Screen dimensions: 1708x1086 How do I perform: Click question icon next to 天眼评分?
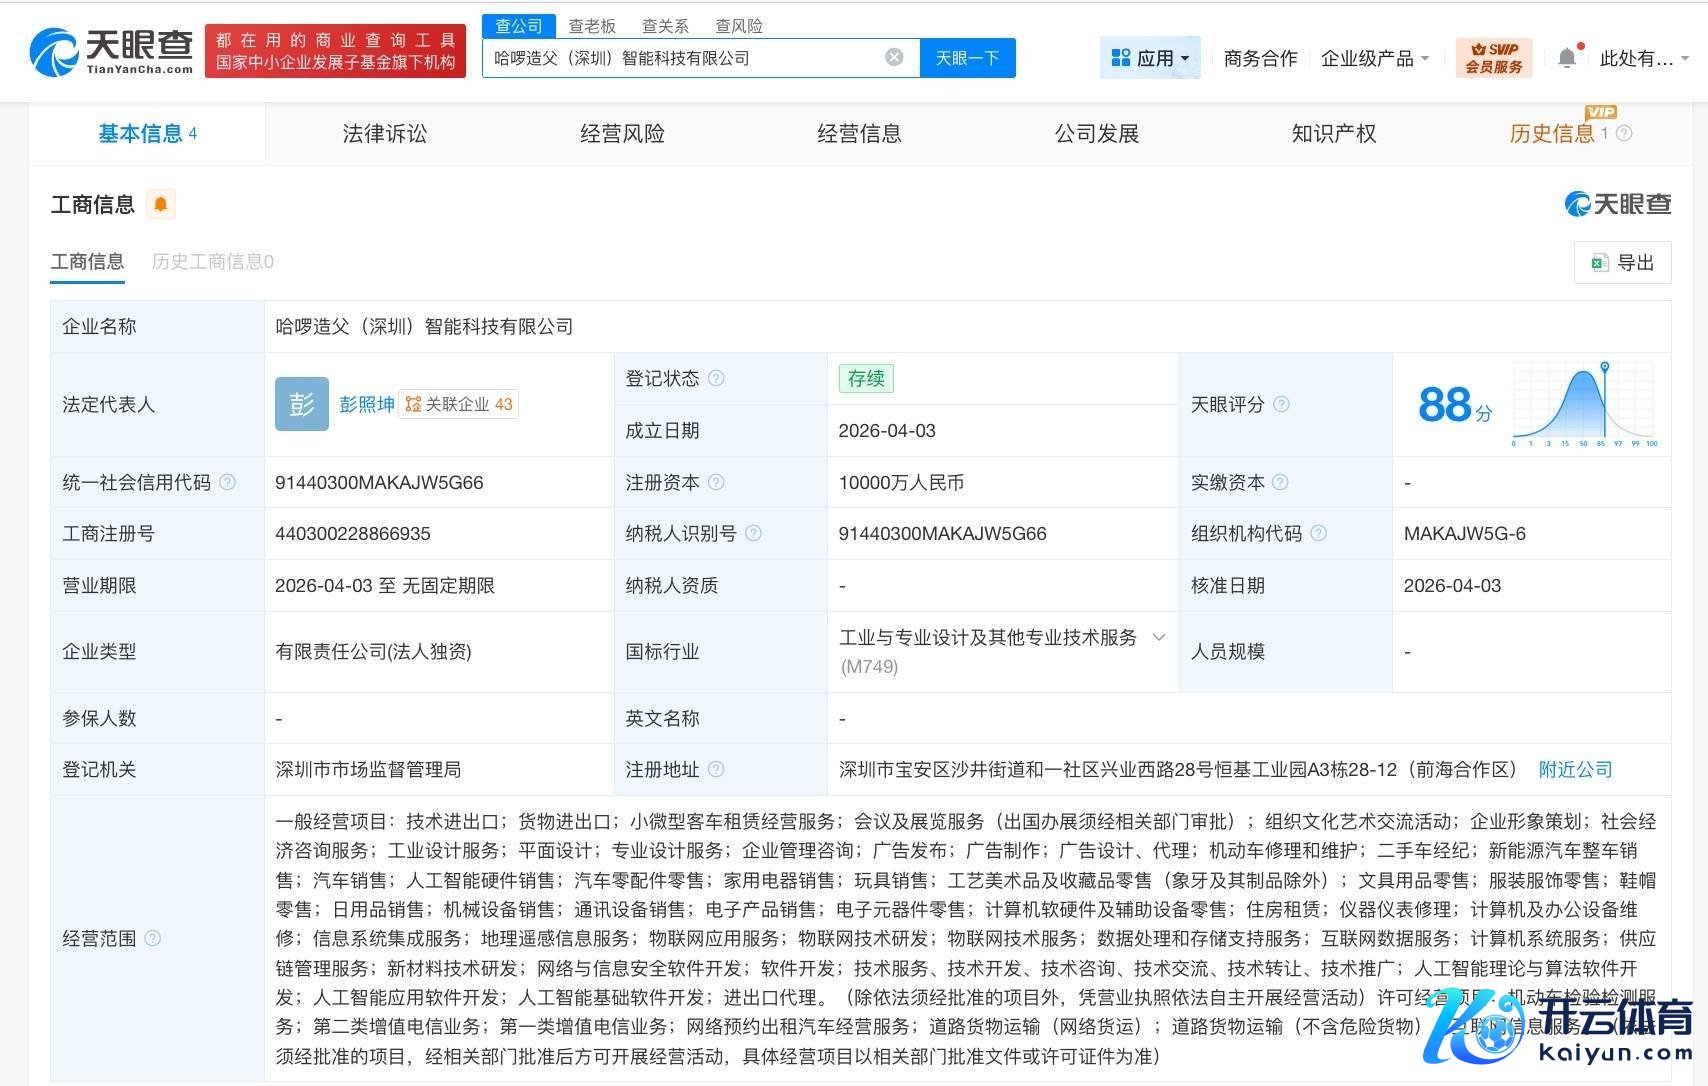pos(1281,404)
